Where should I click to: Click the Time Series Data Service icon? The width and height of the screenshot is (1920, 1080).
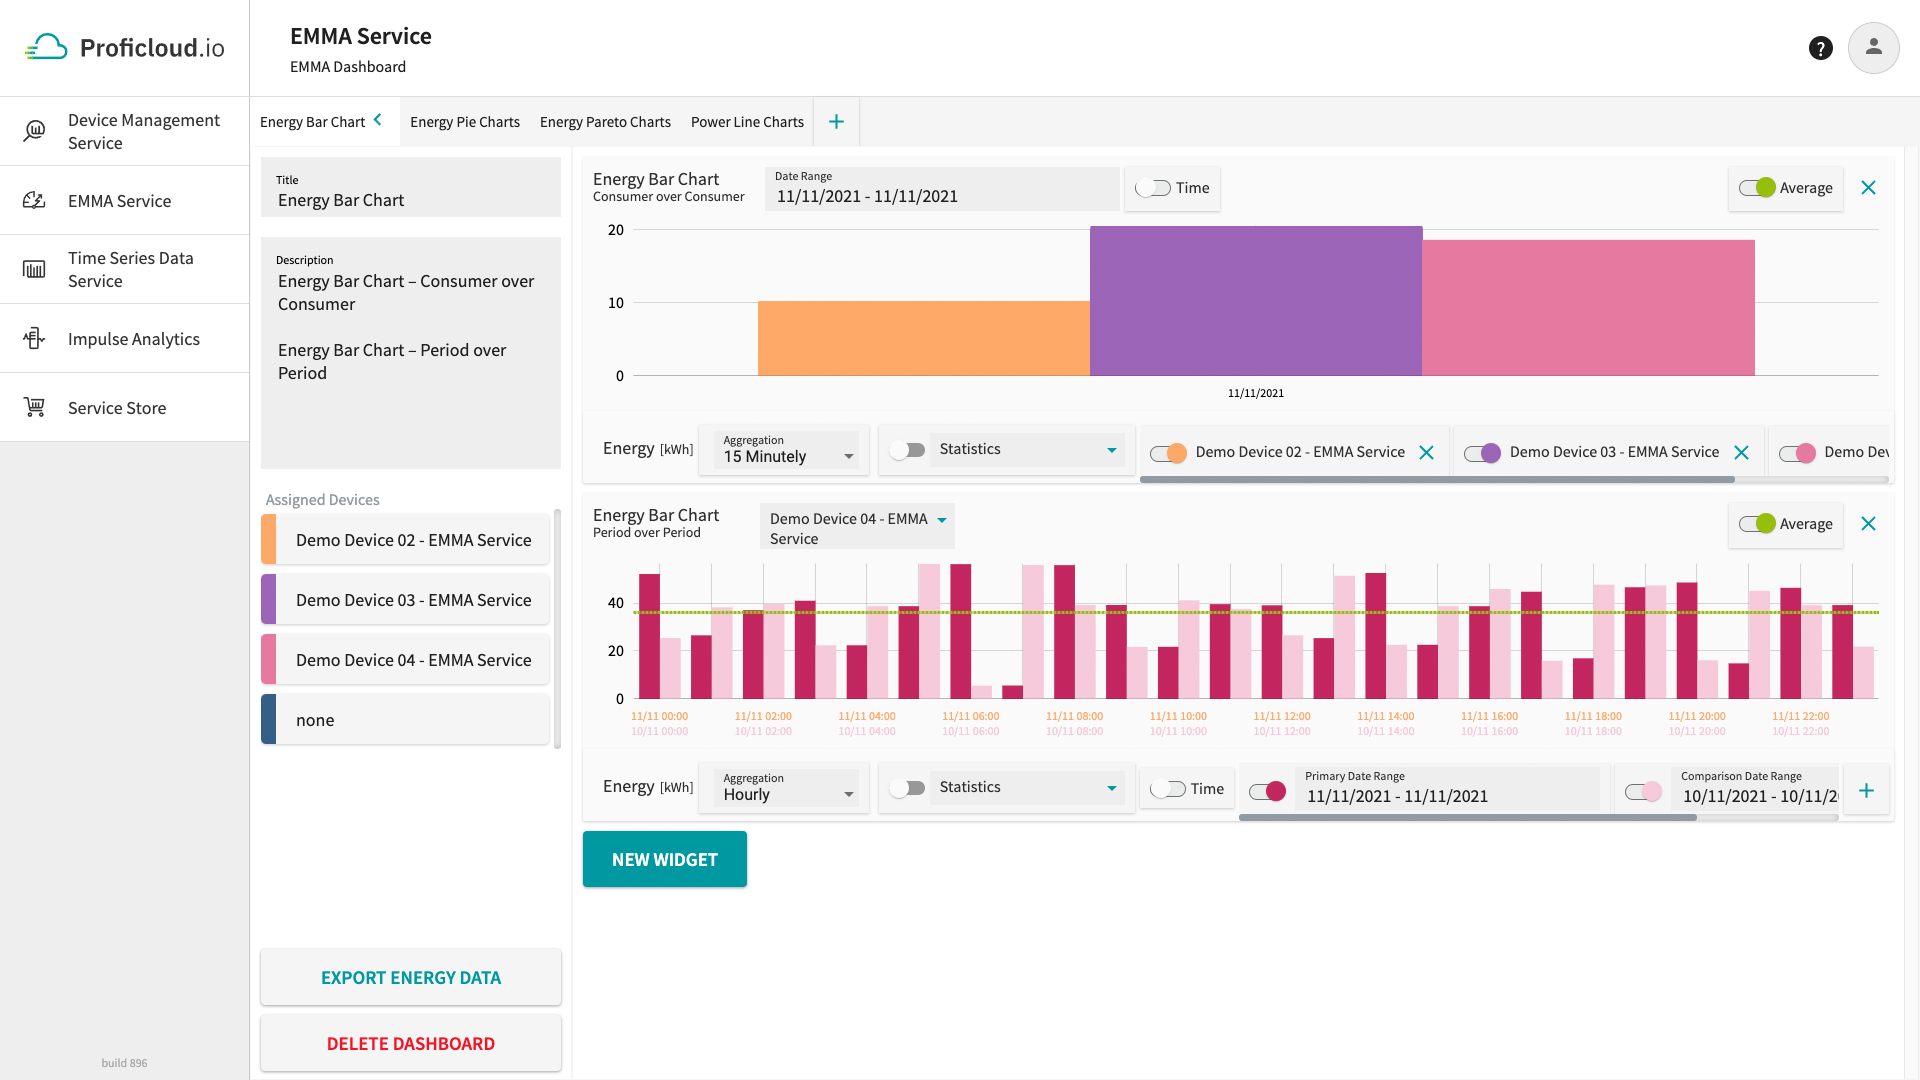pyautogui.click(x=34, y=269)
